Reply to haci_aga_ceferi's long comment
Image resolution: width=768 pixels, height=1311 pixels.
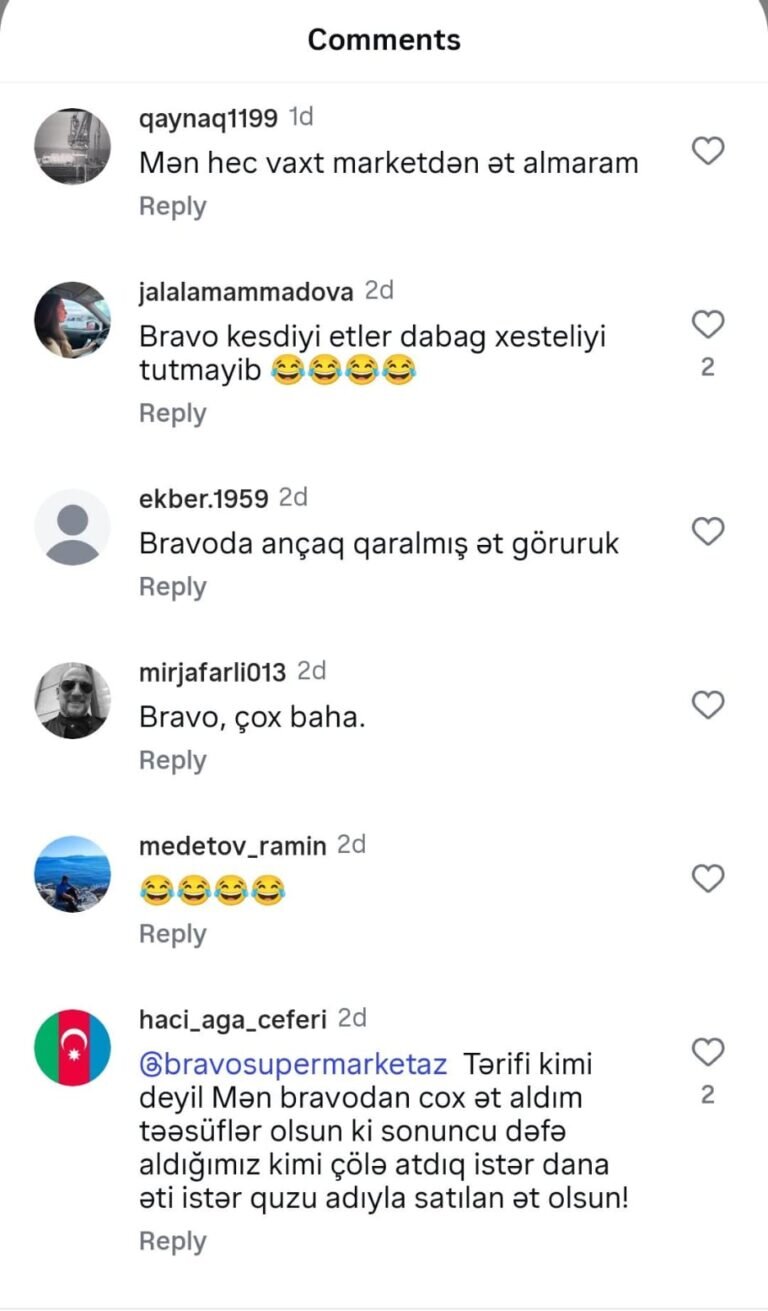(x=172, y=1241)
